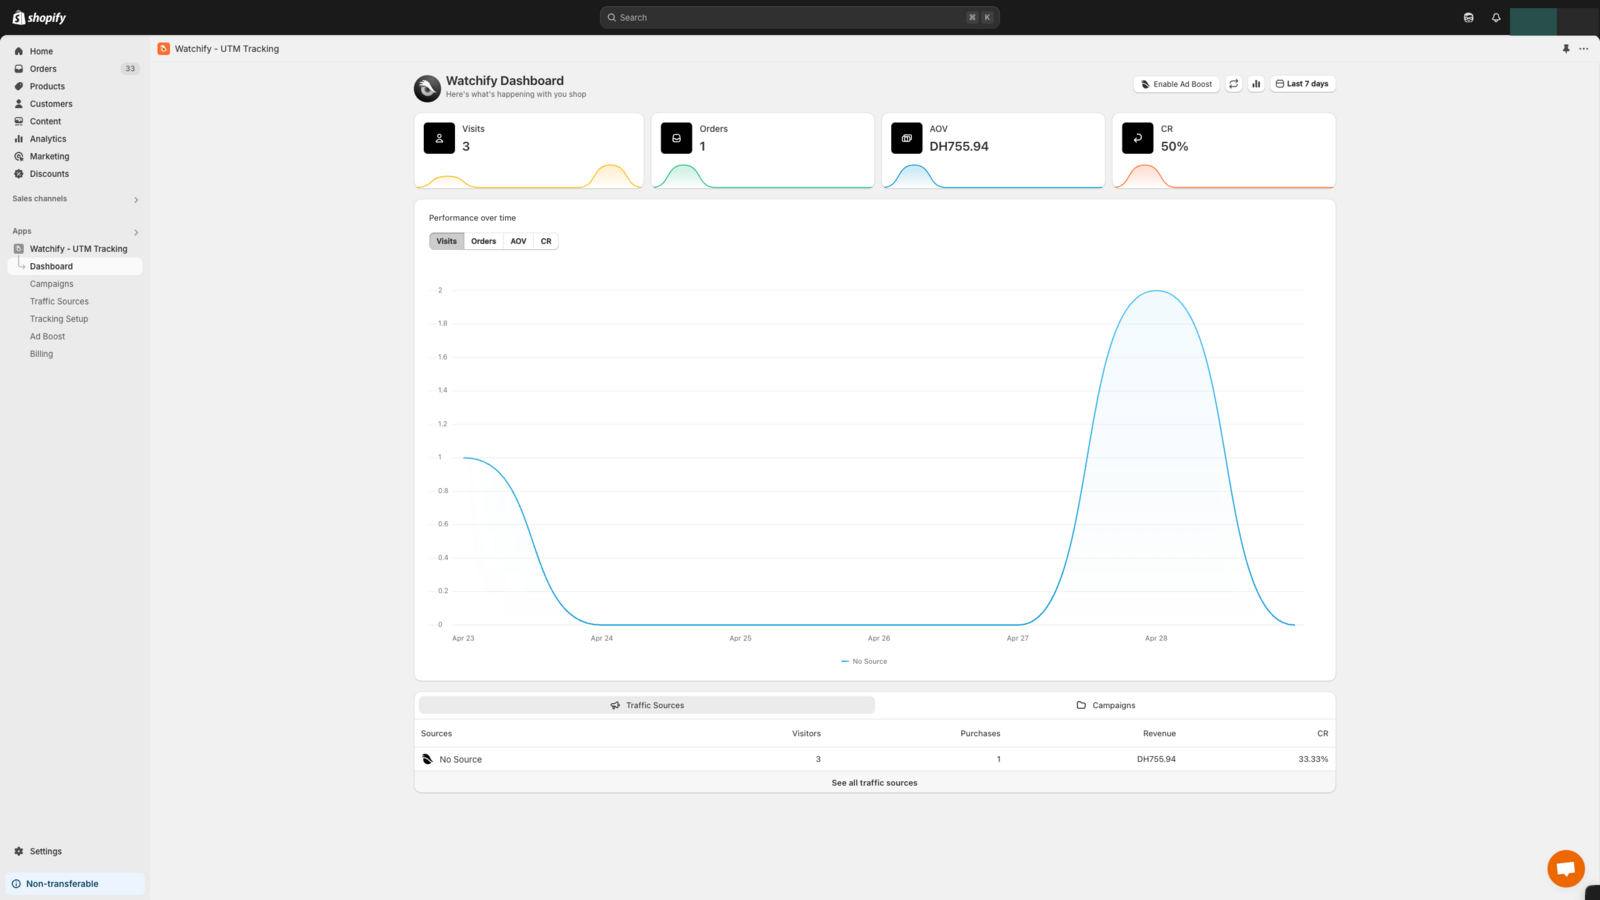Pin the Watchify app using pin icon

(1566, 49)
